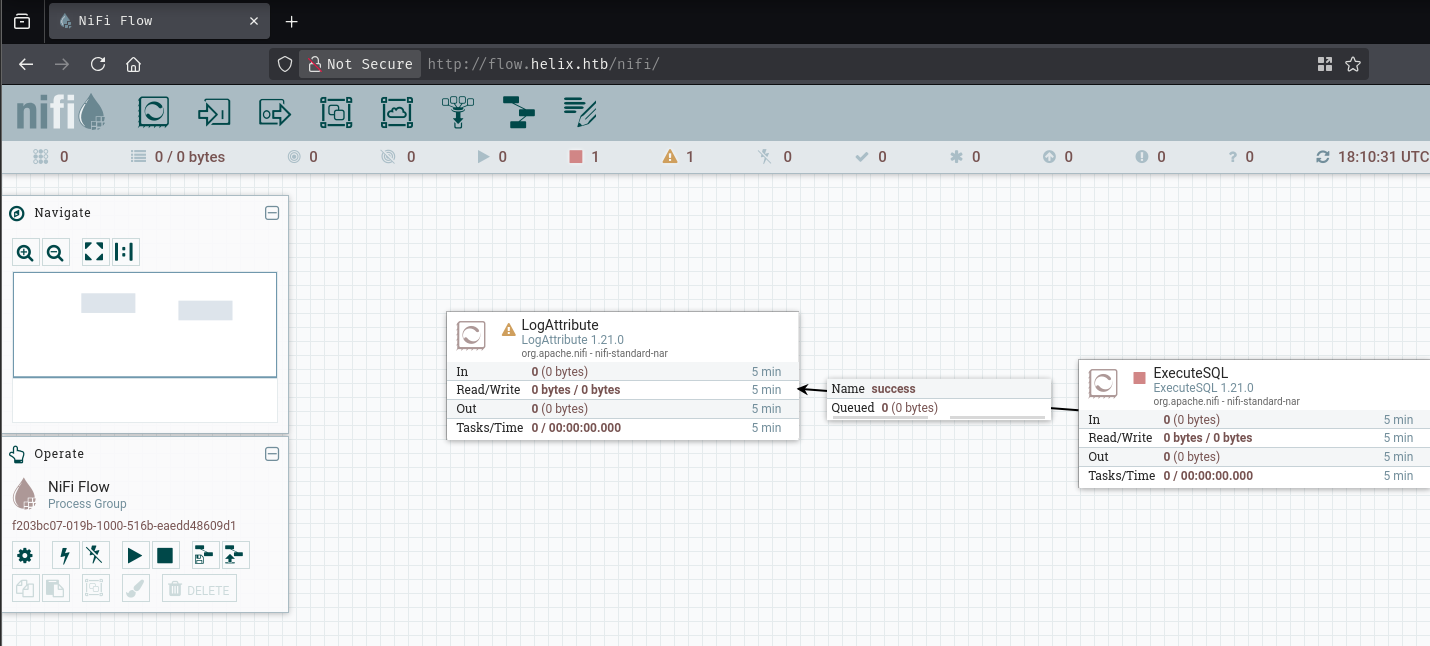
Task: Select the Process Group toolbar icon
Action: coord(336,112)
